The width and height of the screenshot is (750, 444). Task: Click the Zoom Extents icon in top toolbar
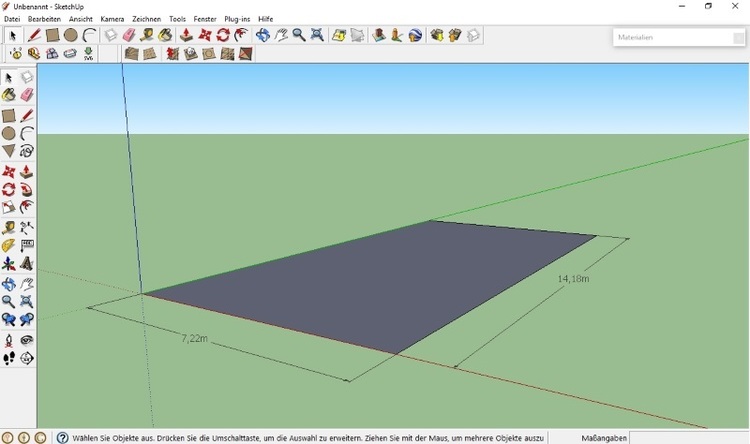point(317,35)
